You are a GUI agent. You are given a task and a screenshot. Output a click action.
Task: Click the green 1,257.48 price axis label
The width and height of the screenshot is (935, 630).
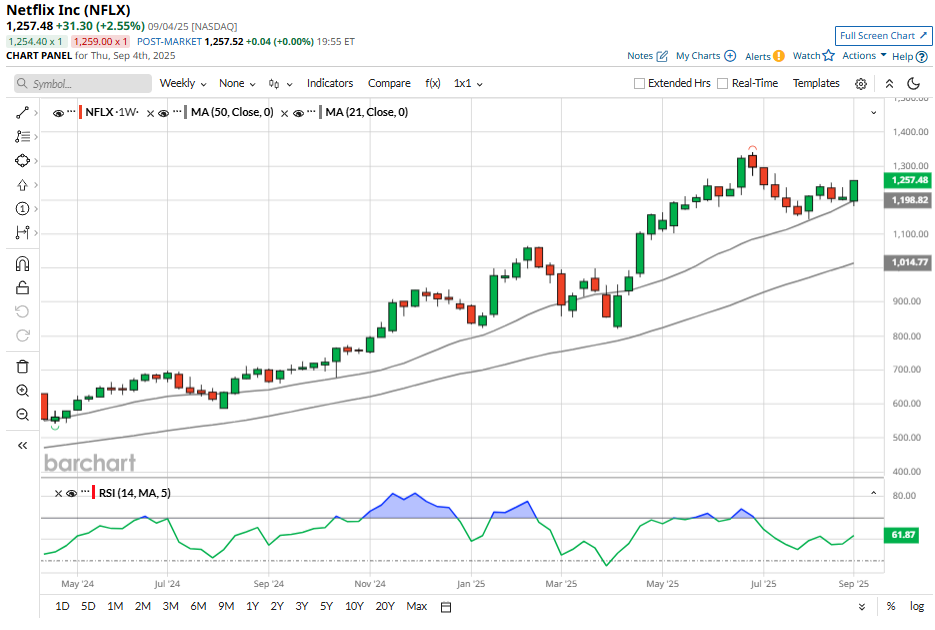click(x=907, y=180)
